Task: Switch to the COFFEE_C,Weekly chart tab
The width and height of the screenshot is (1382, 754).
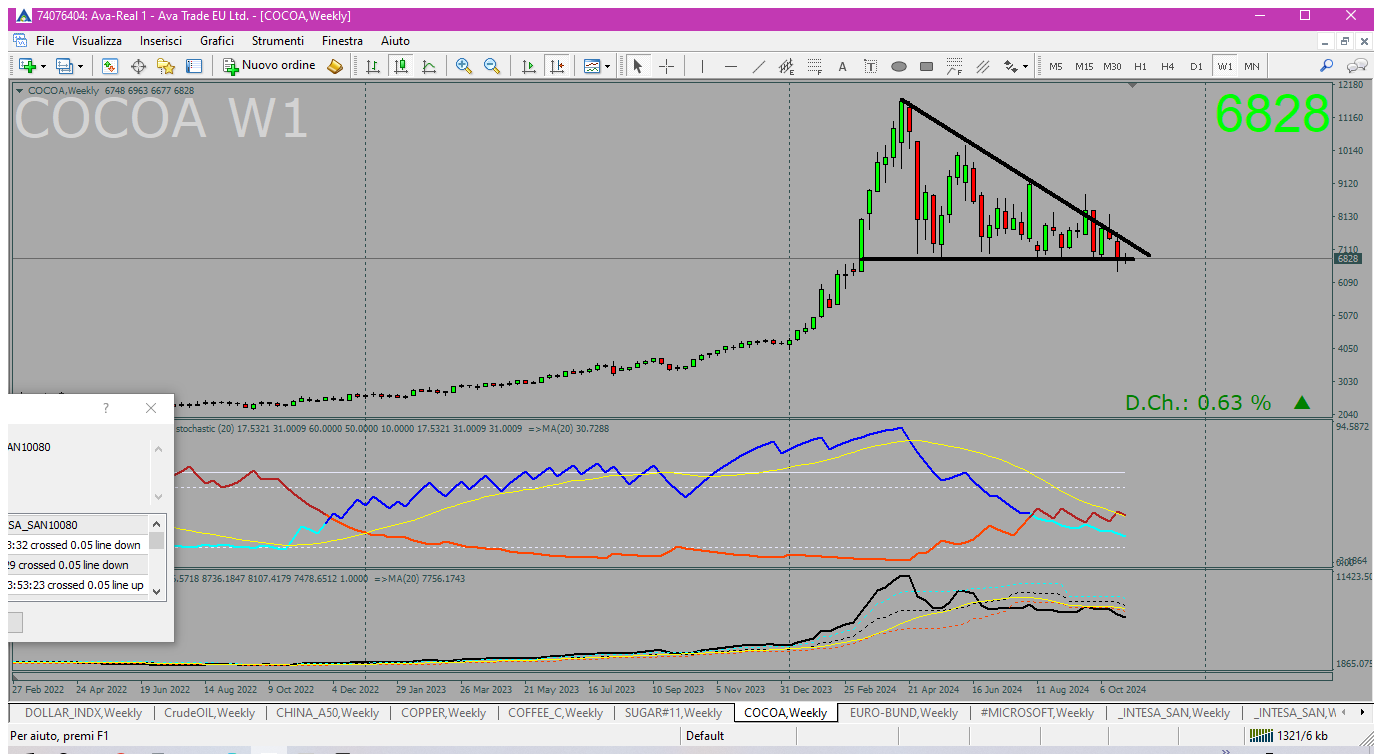Action: click(555, 713)
